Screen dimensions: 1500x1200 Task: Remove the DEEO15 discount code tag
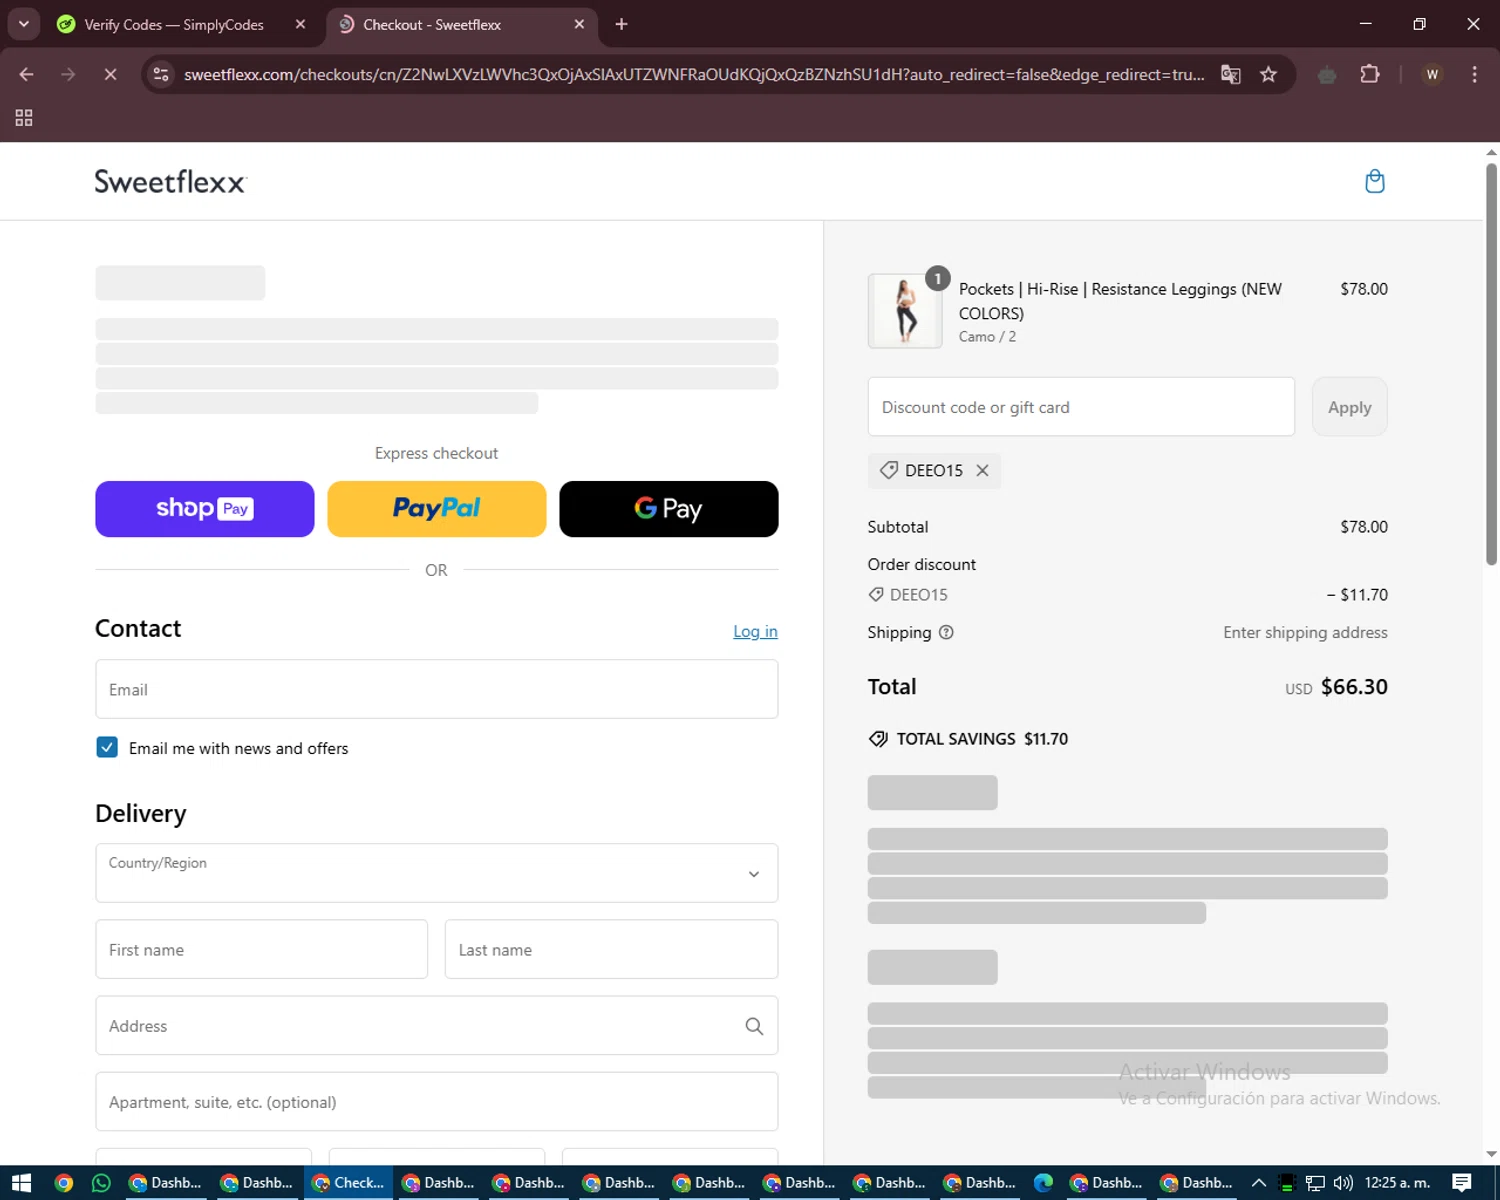coord(982,471)
